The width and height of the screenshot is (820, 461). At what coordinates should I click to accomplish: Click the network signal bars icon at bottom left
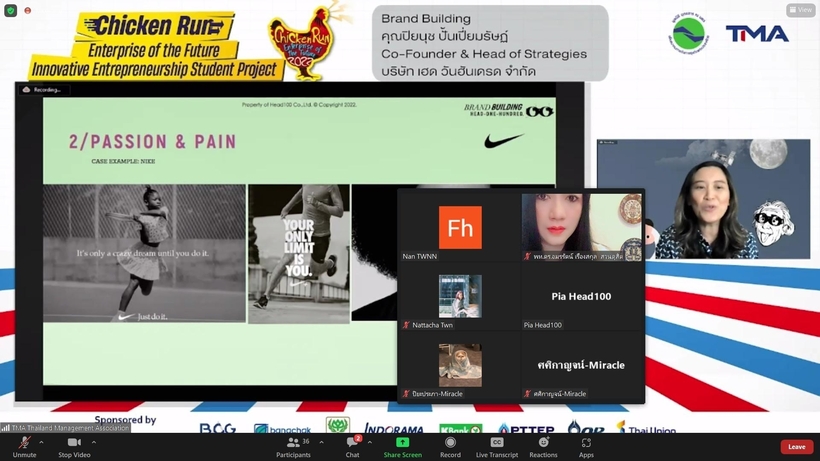(x=6, y=428)
